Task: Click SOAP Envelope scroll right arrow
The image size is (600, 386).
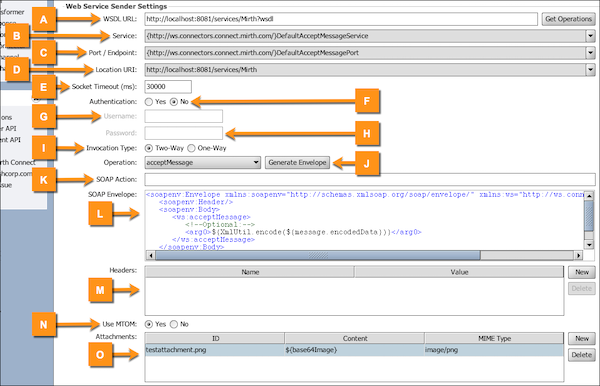Action: (x=579, y=256)
